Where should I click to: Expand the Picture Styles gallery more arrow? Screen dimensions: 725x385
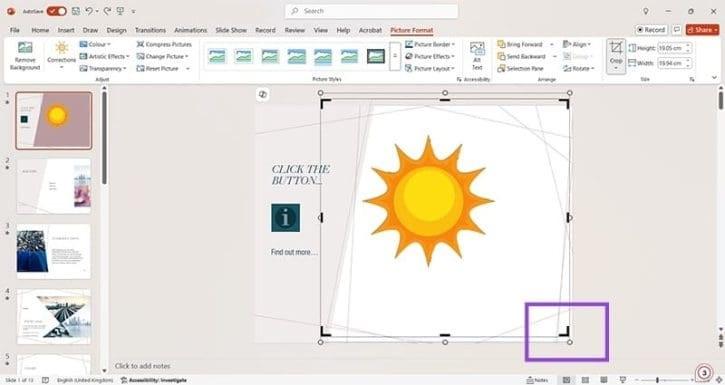(x=395, y=56)
